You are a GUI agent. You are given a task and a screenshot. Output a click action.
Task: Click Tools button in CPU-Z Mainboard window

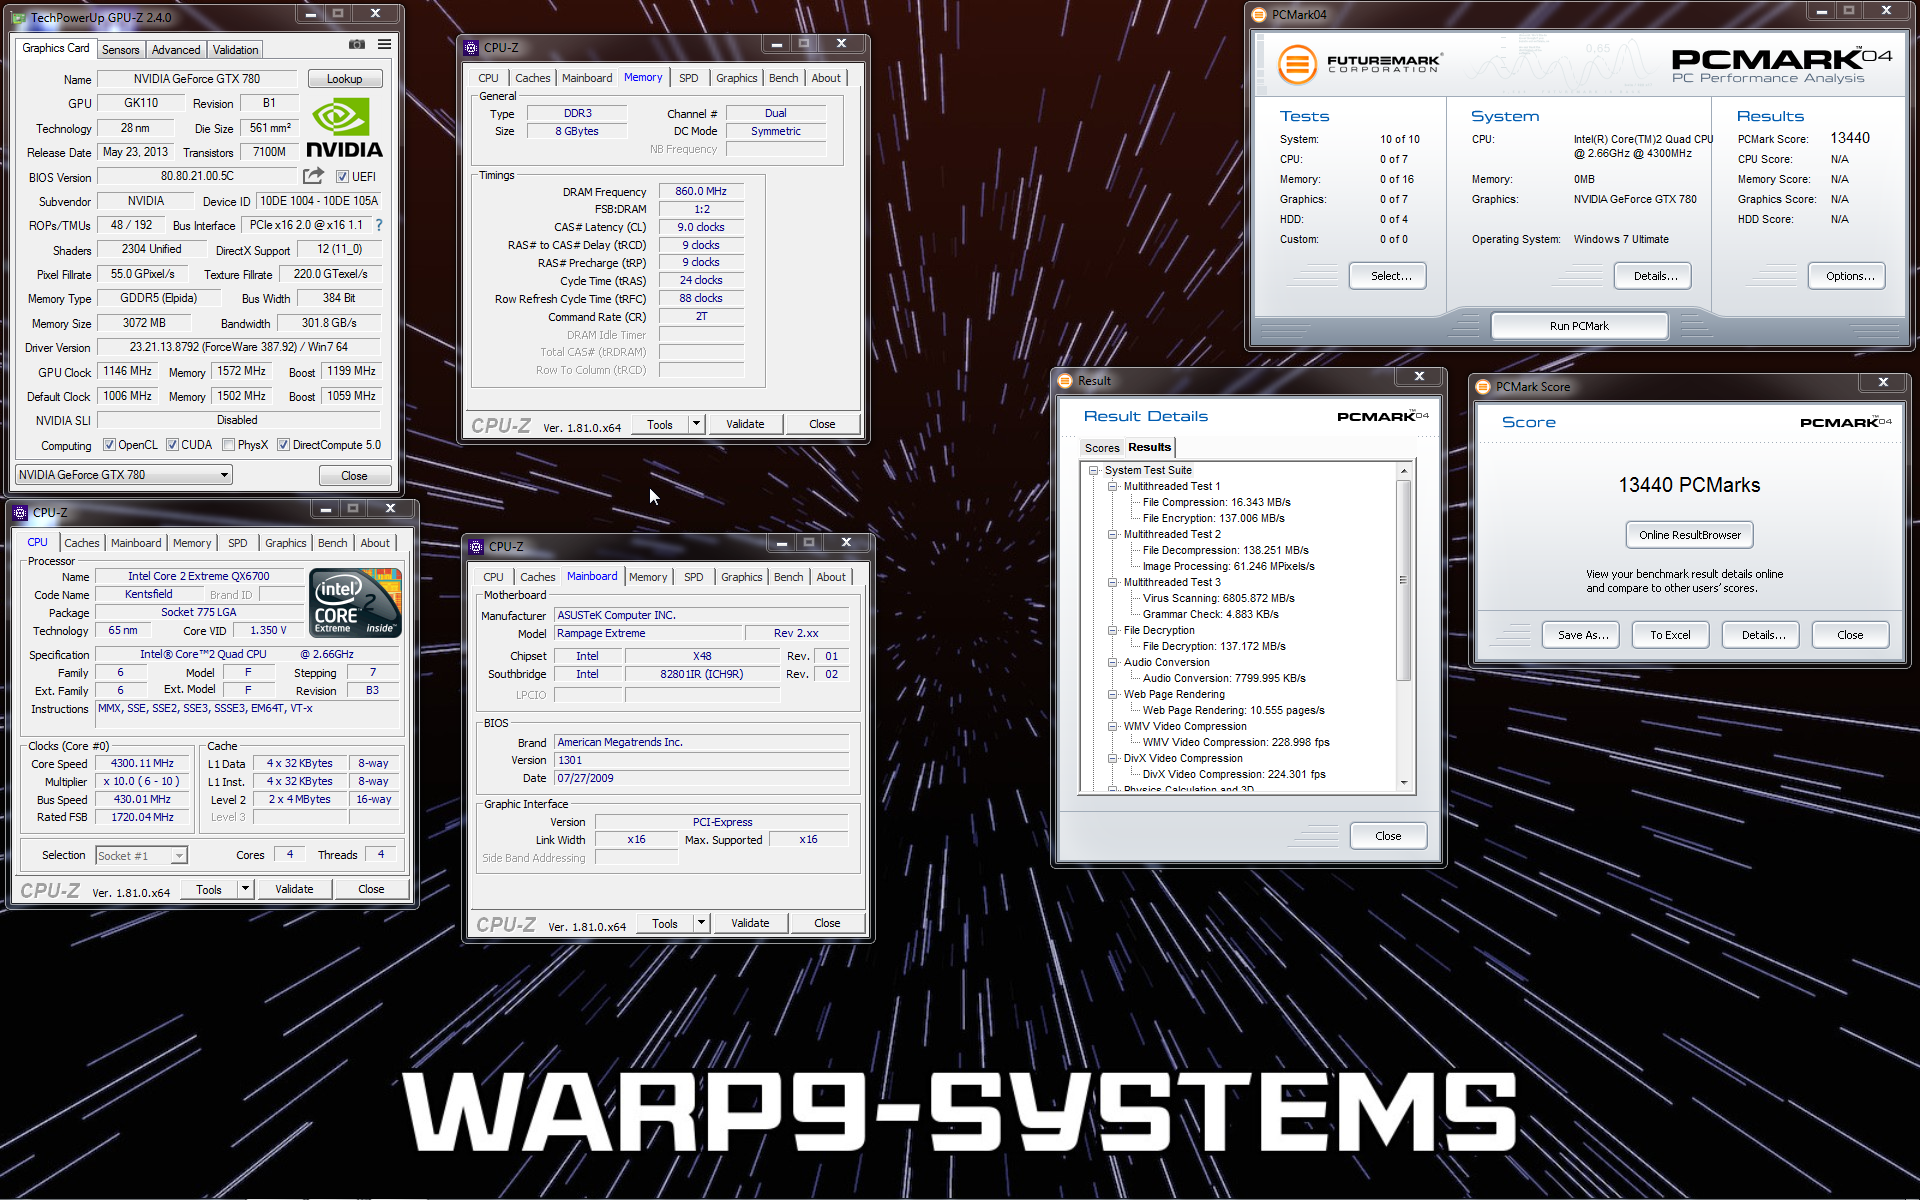coord(665,923)
